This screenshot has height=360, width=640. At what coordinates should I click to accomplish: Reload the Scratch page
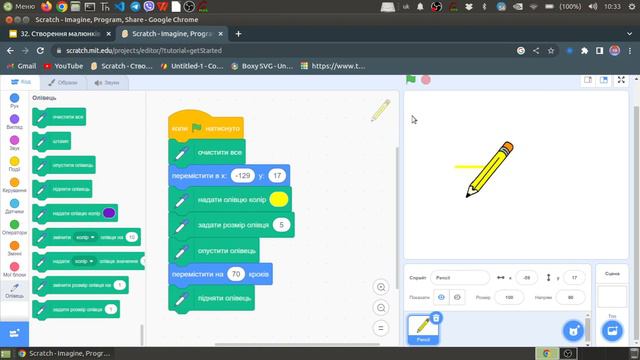(40, 51)
